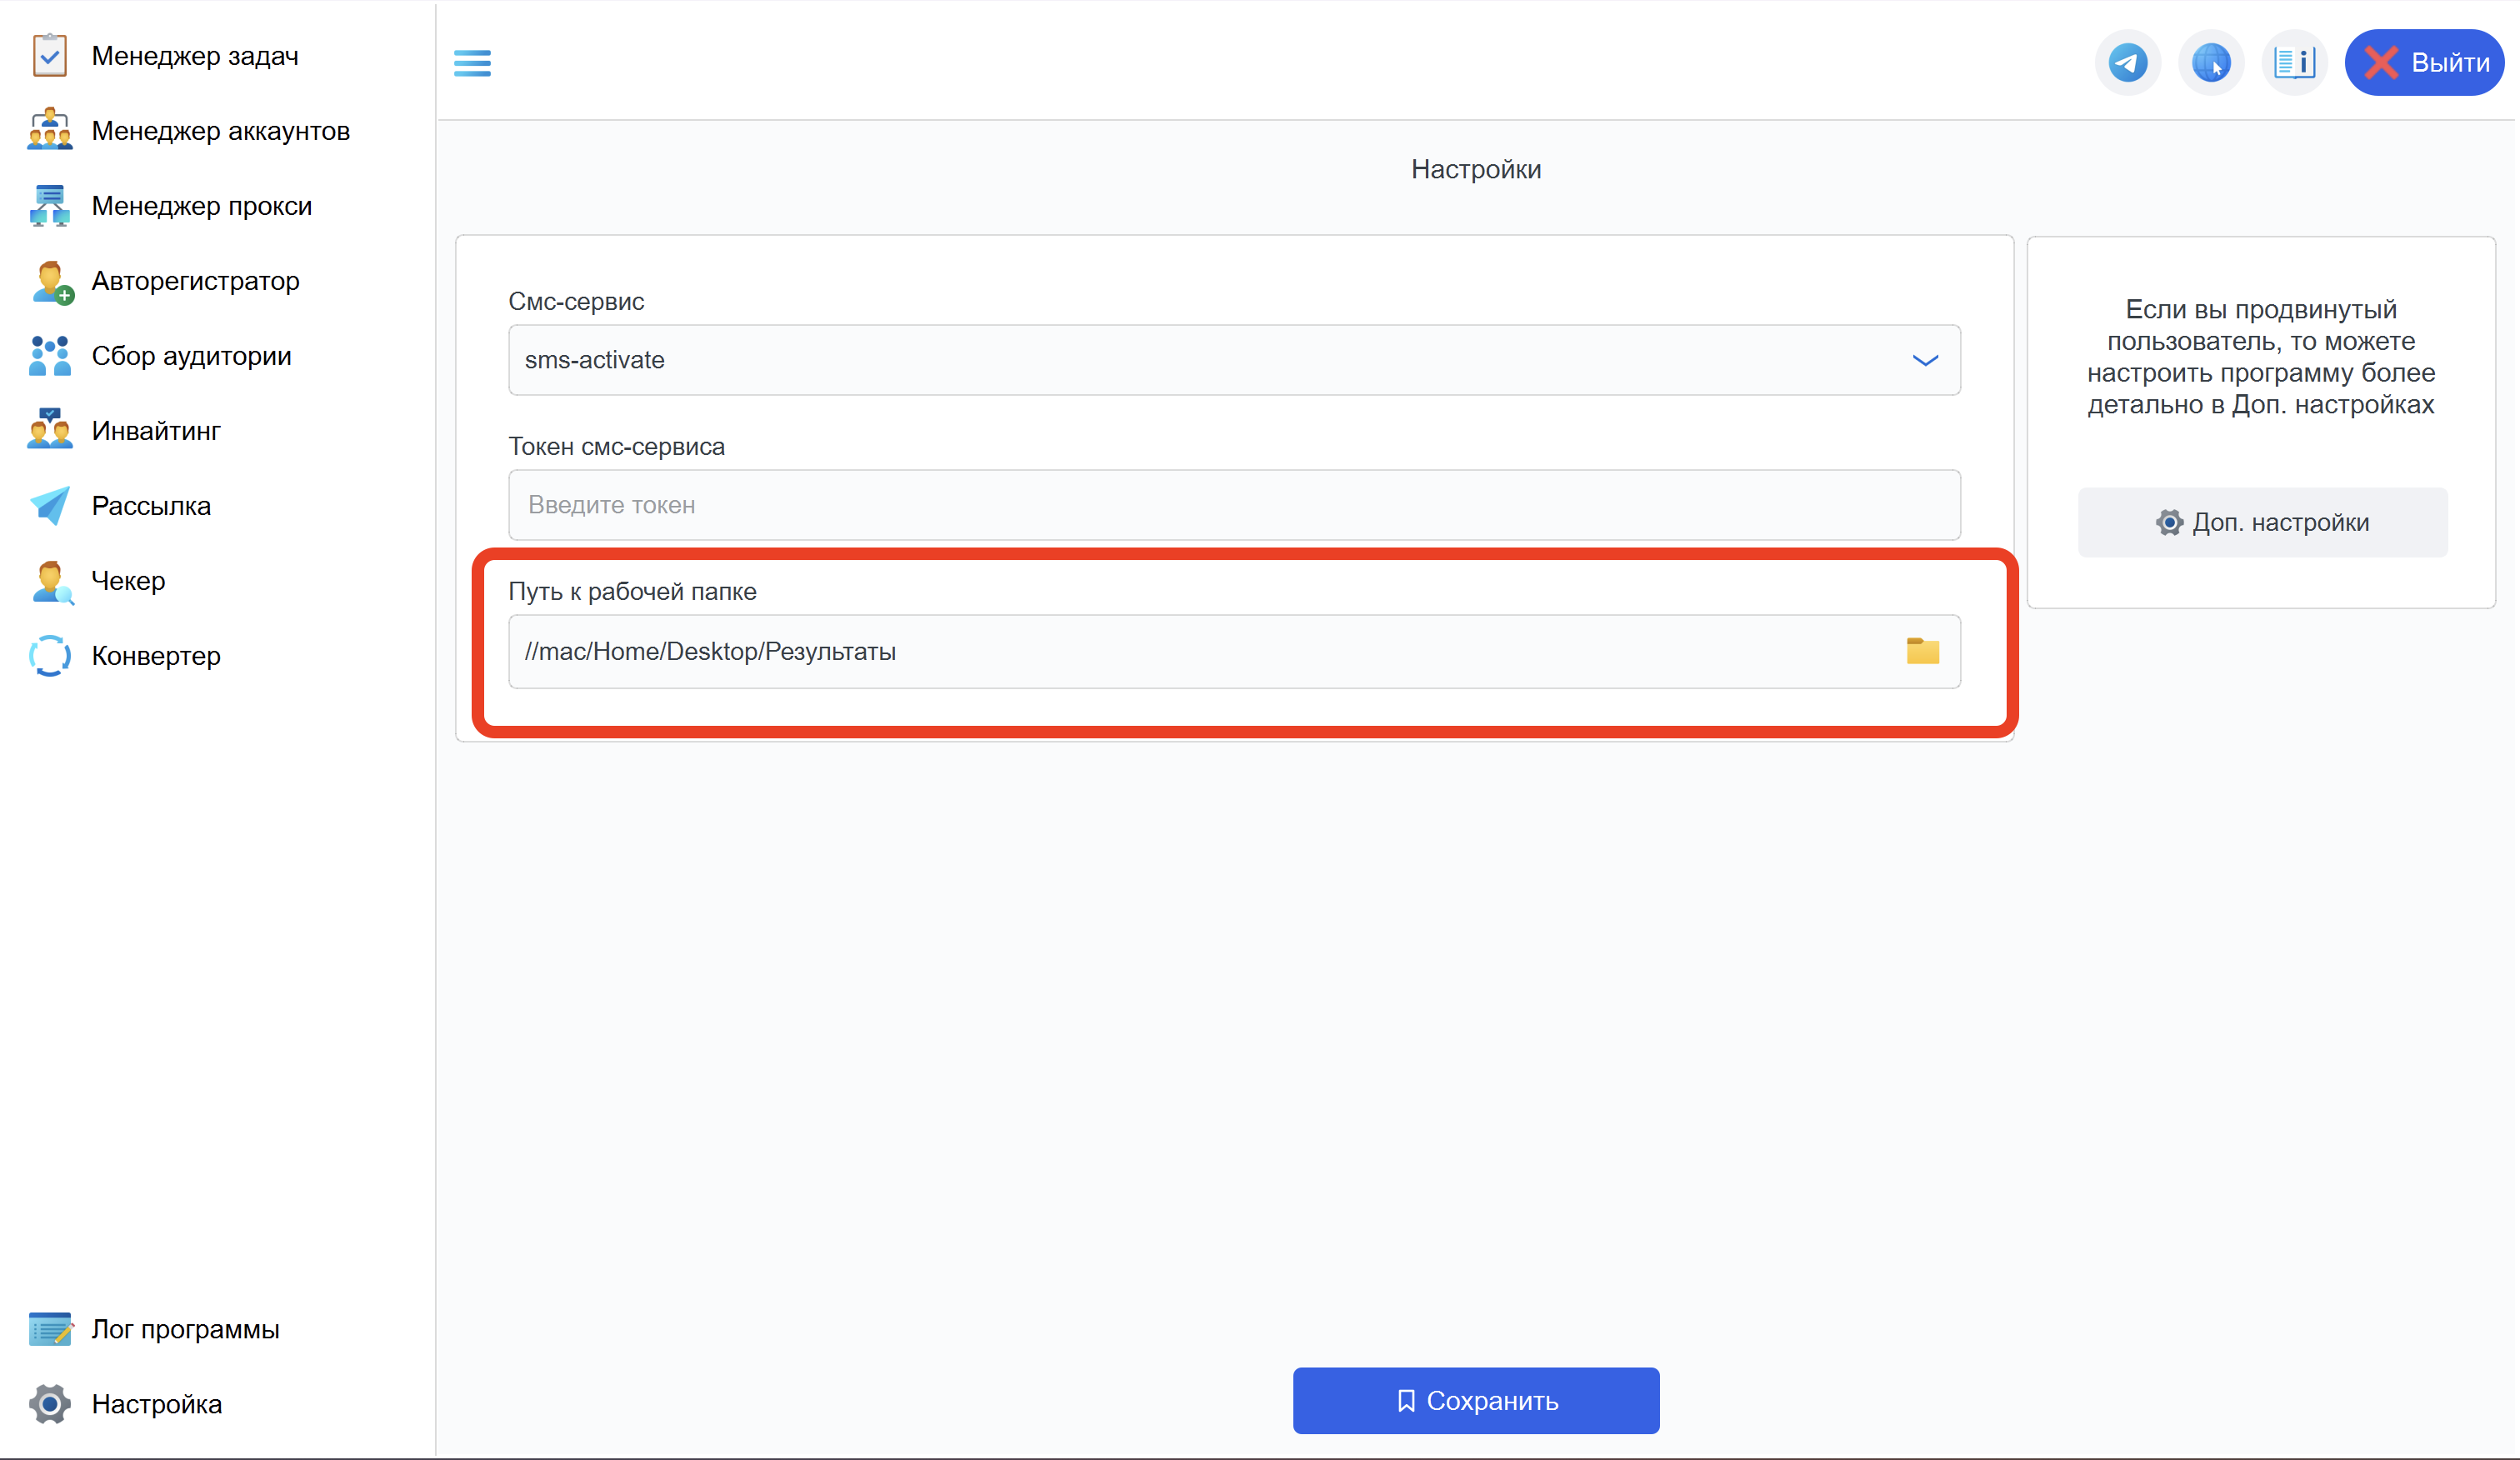Go to Менеджер аккаунтов
Screen dimensions: 2520x1460
(x=220, y=131)
